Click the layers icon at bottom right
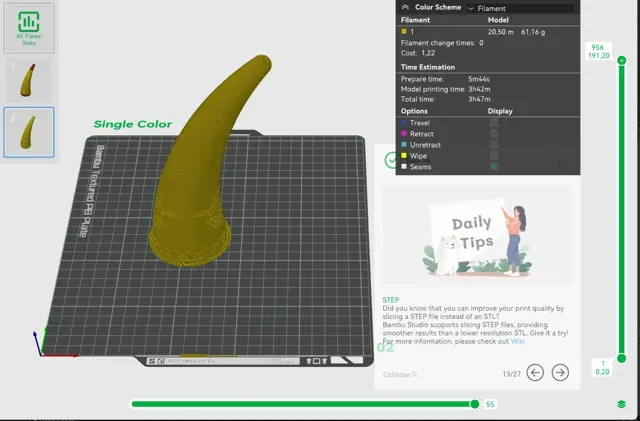 tap(622, 404)
